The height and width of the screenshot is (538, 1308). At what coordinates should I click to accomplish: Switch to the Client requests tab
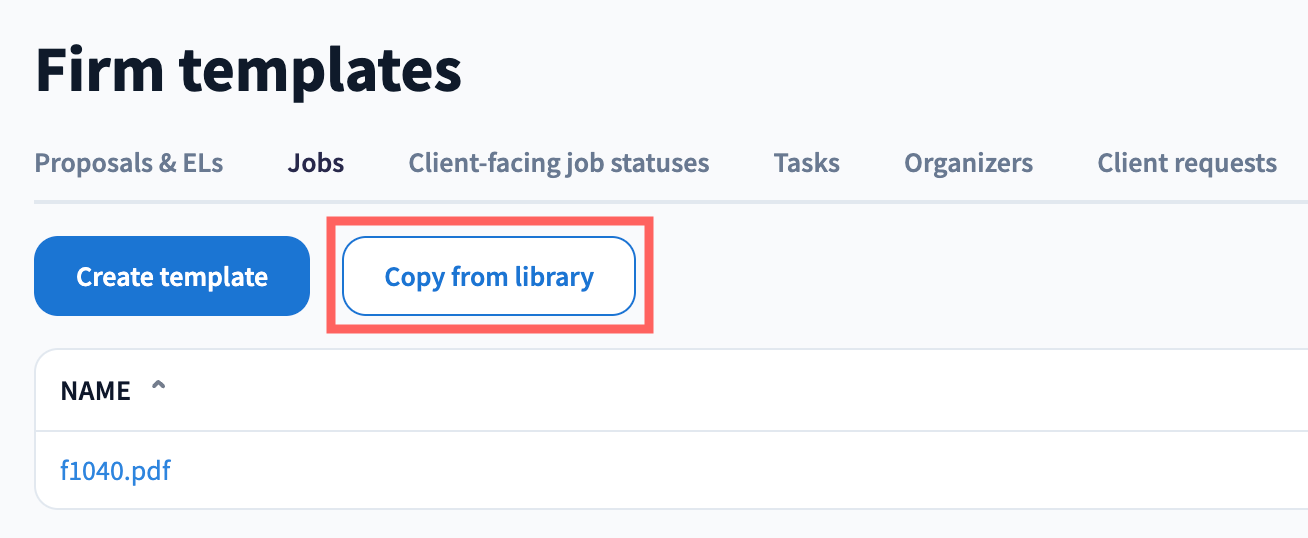[x=1186, y=163]
